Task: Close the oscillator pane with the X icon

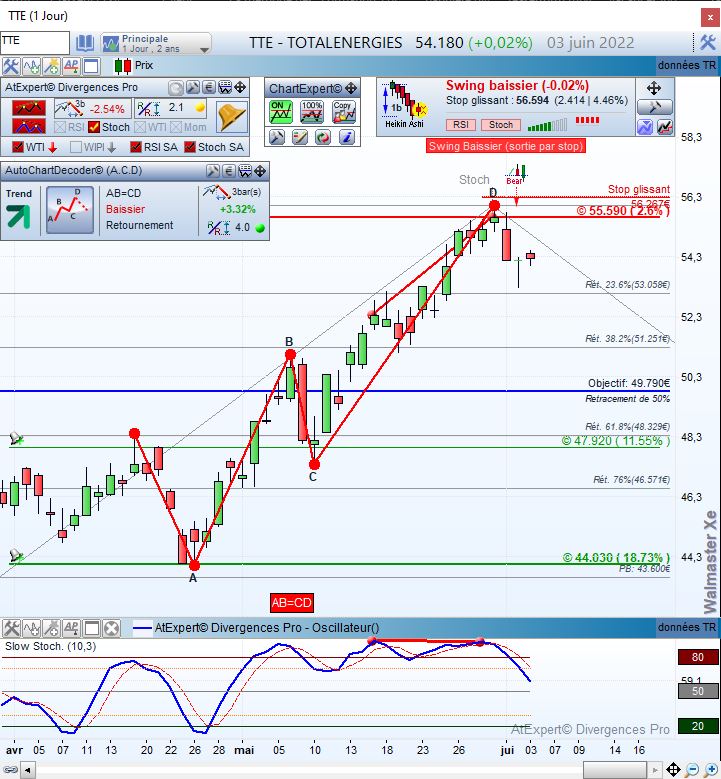Action: (111, 628)
